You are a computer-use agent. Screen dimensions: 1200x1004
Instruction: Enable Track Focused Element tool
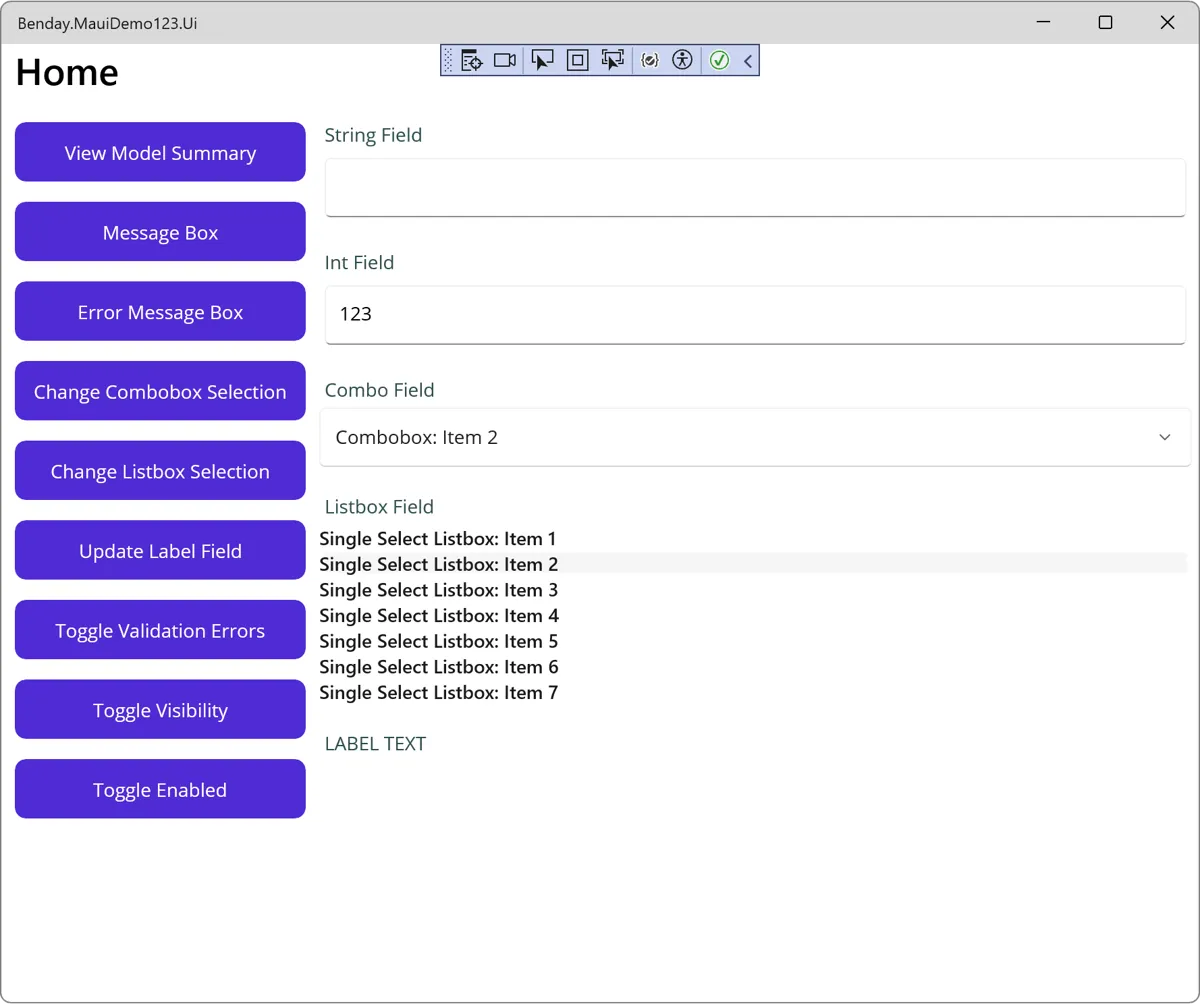[612, 61]
